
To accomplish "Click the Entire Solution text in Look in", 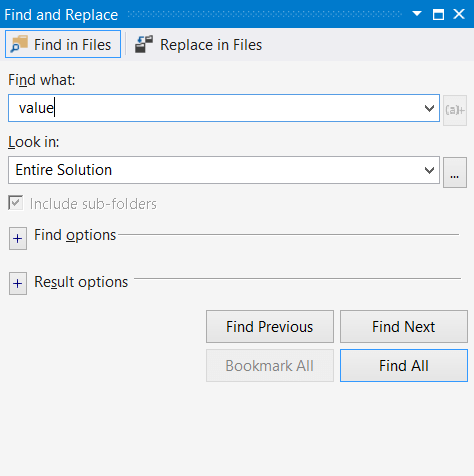I will tap(64, 170).
